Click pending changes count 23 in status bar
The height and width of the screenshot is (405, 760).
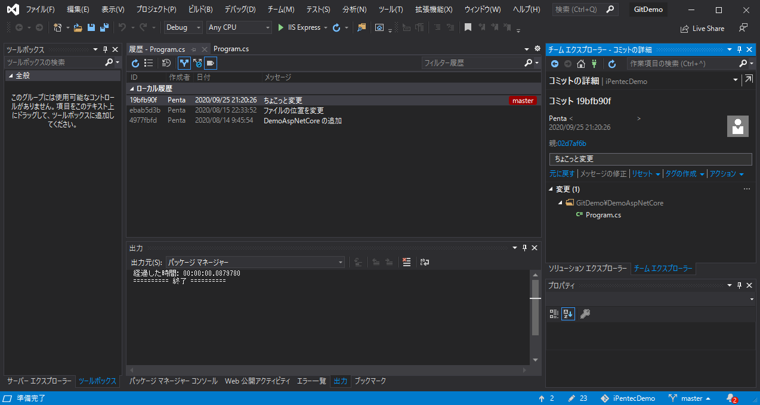coord(578,398)
